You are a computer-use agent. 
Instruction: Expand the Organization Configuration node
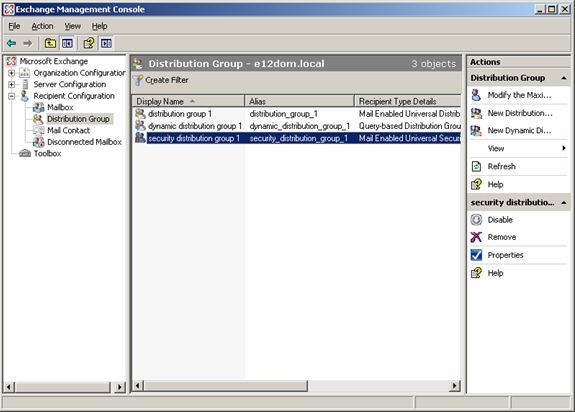(x=11, y=73)
